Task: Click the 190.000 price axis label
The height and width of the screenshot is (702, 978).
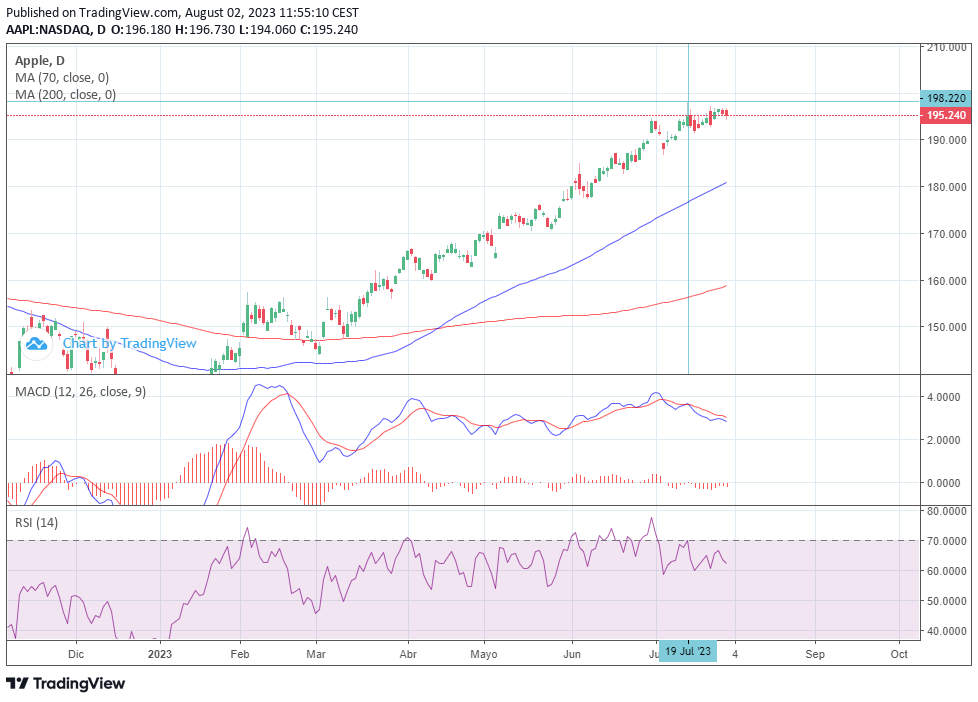Action: [947, 140]
